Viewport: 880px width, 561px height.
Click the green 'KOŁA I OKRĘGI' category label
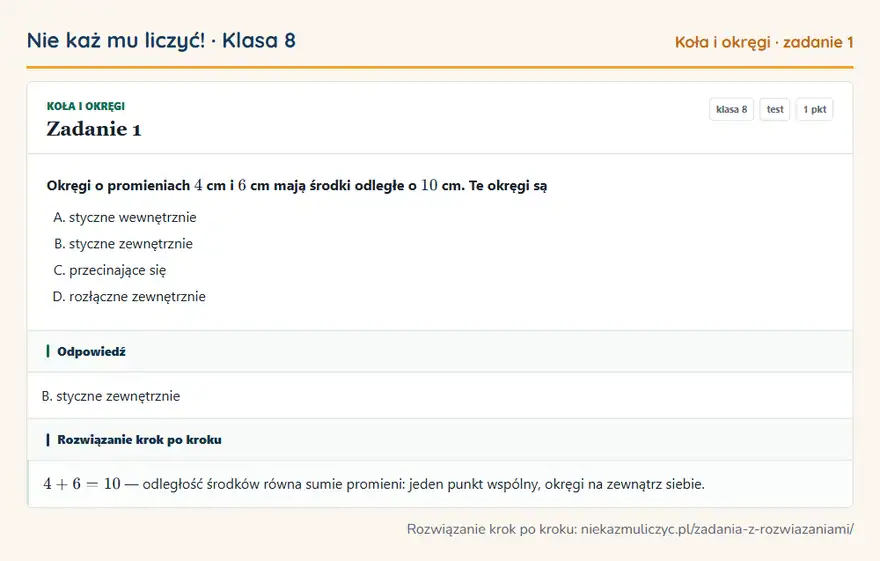pyautogui.click(x=86, y=106)
